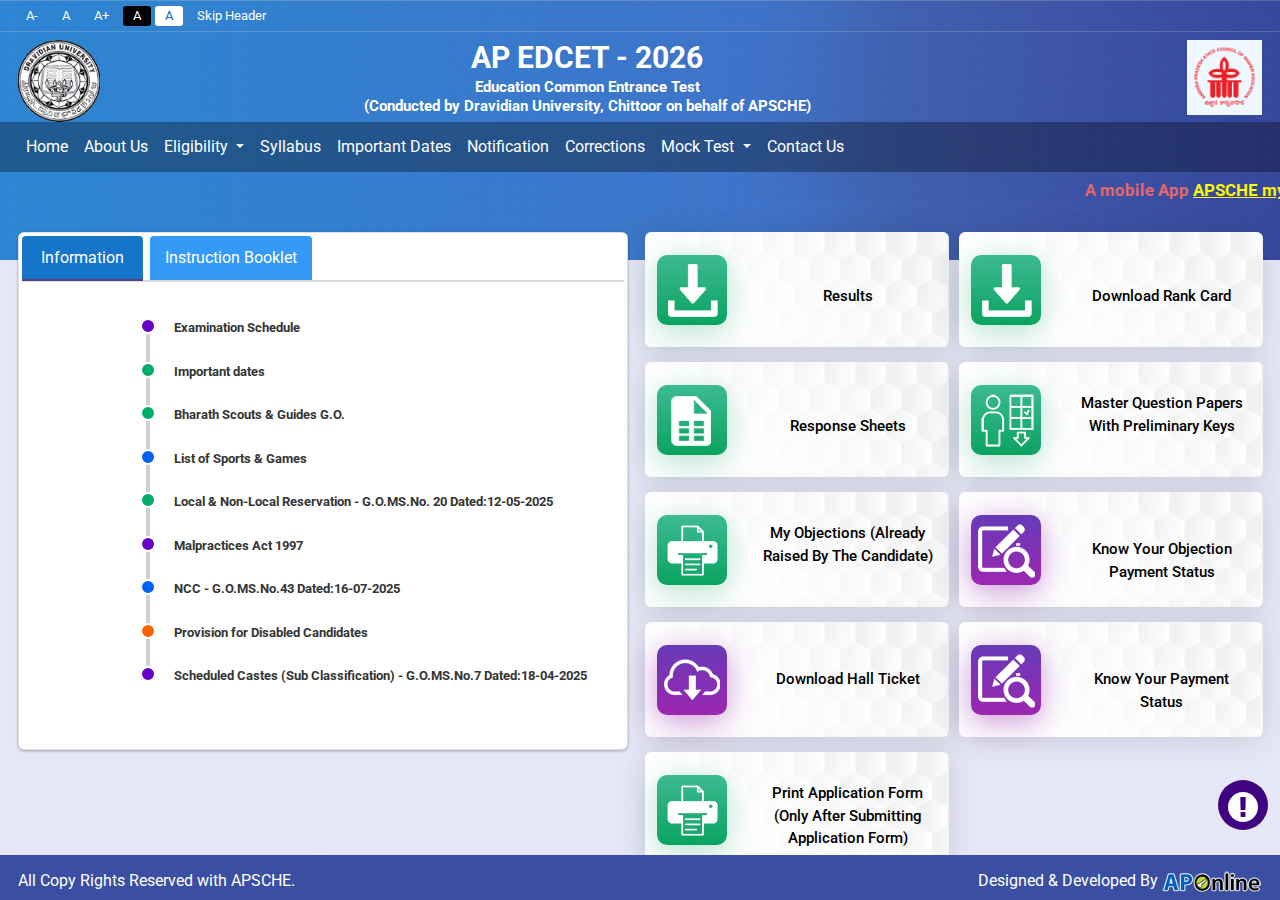
Task: Open the Contact Us menu item
Action: click(805, 146)
